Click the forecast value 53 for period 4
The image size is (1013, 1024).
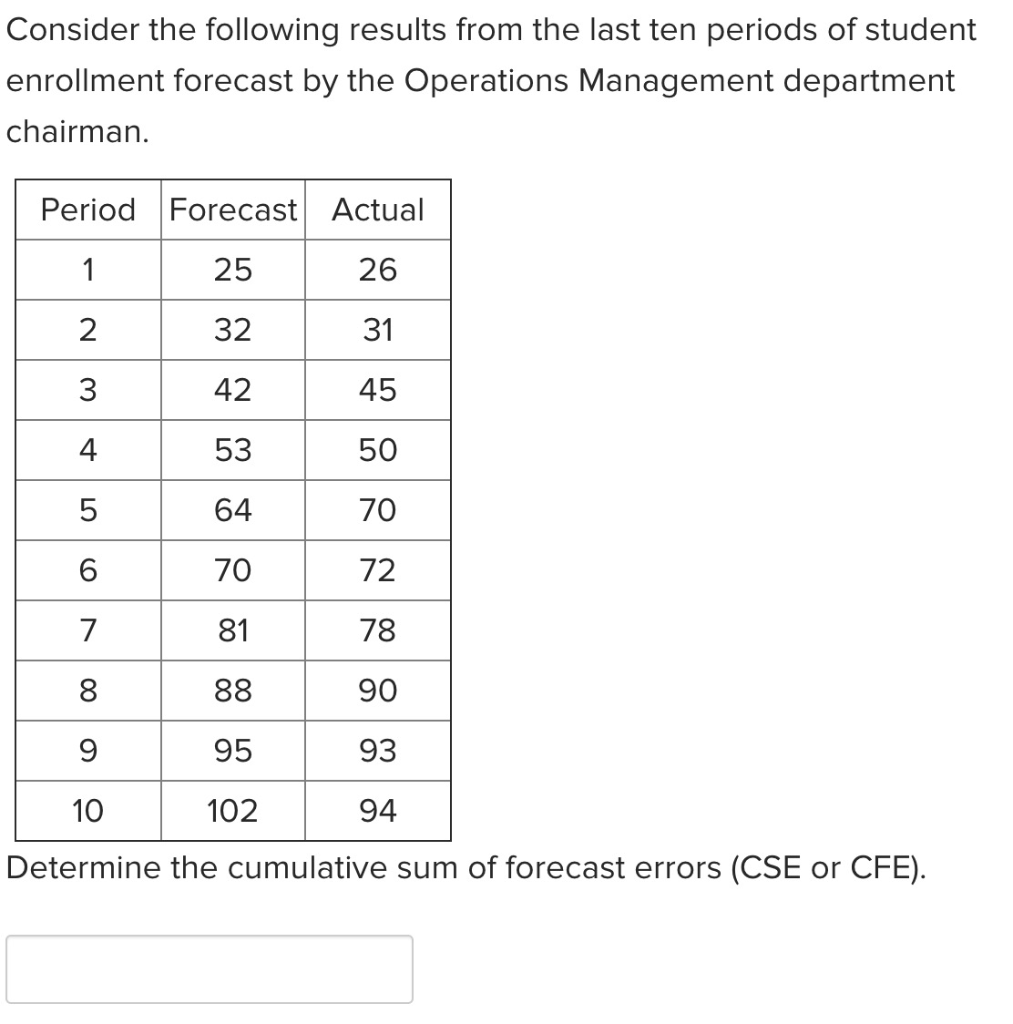(232, 450)
